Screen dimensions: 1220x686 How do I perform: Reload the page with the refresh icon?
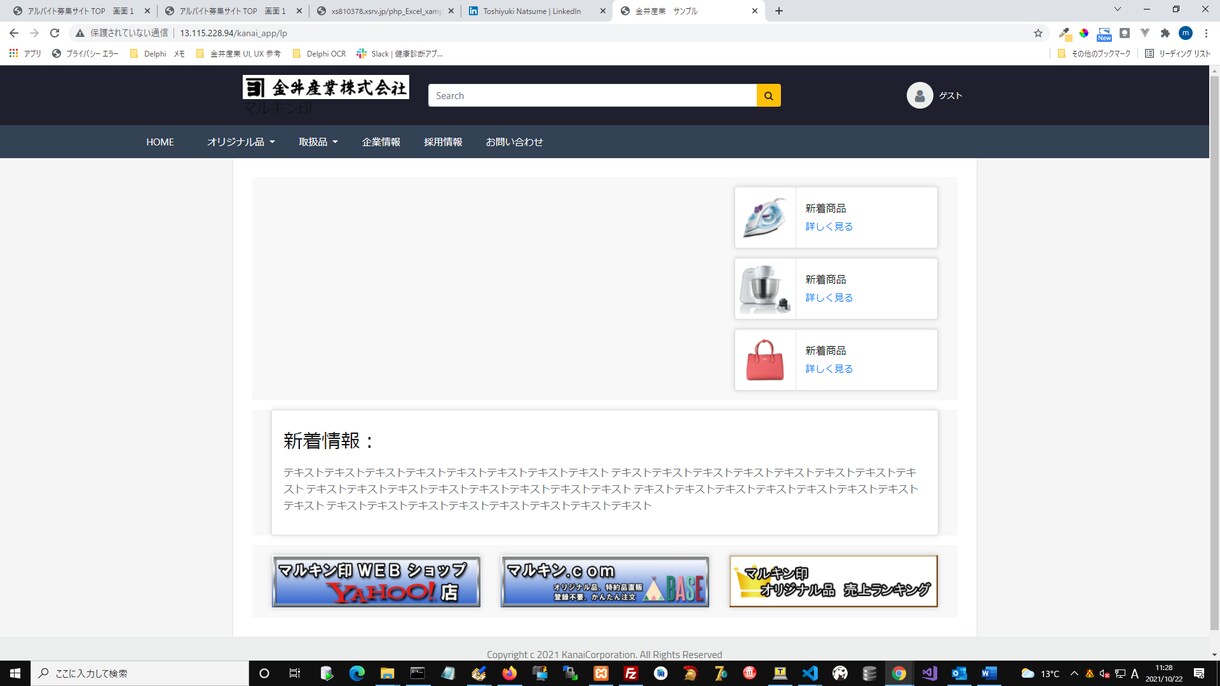click(x=54, y=33)
